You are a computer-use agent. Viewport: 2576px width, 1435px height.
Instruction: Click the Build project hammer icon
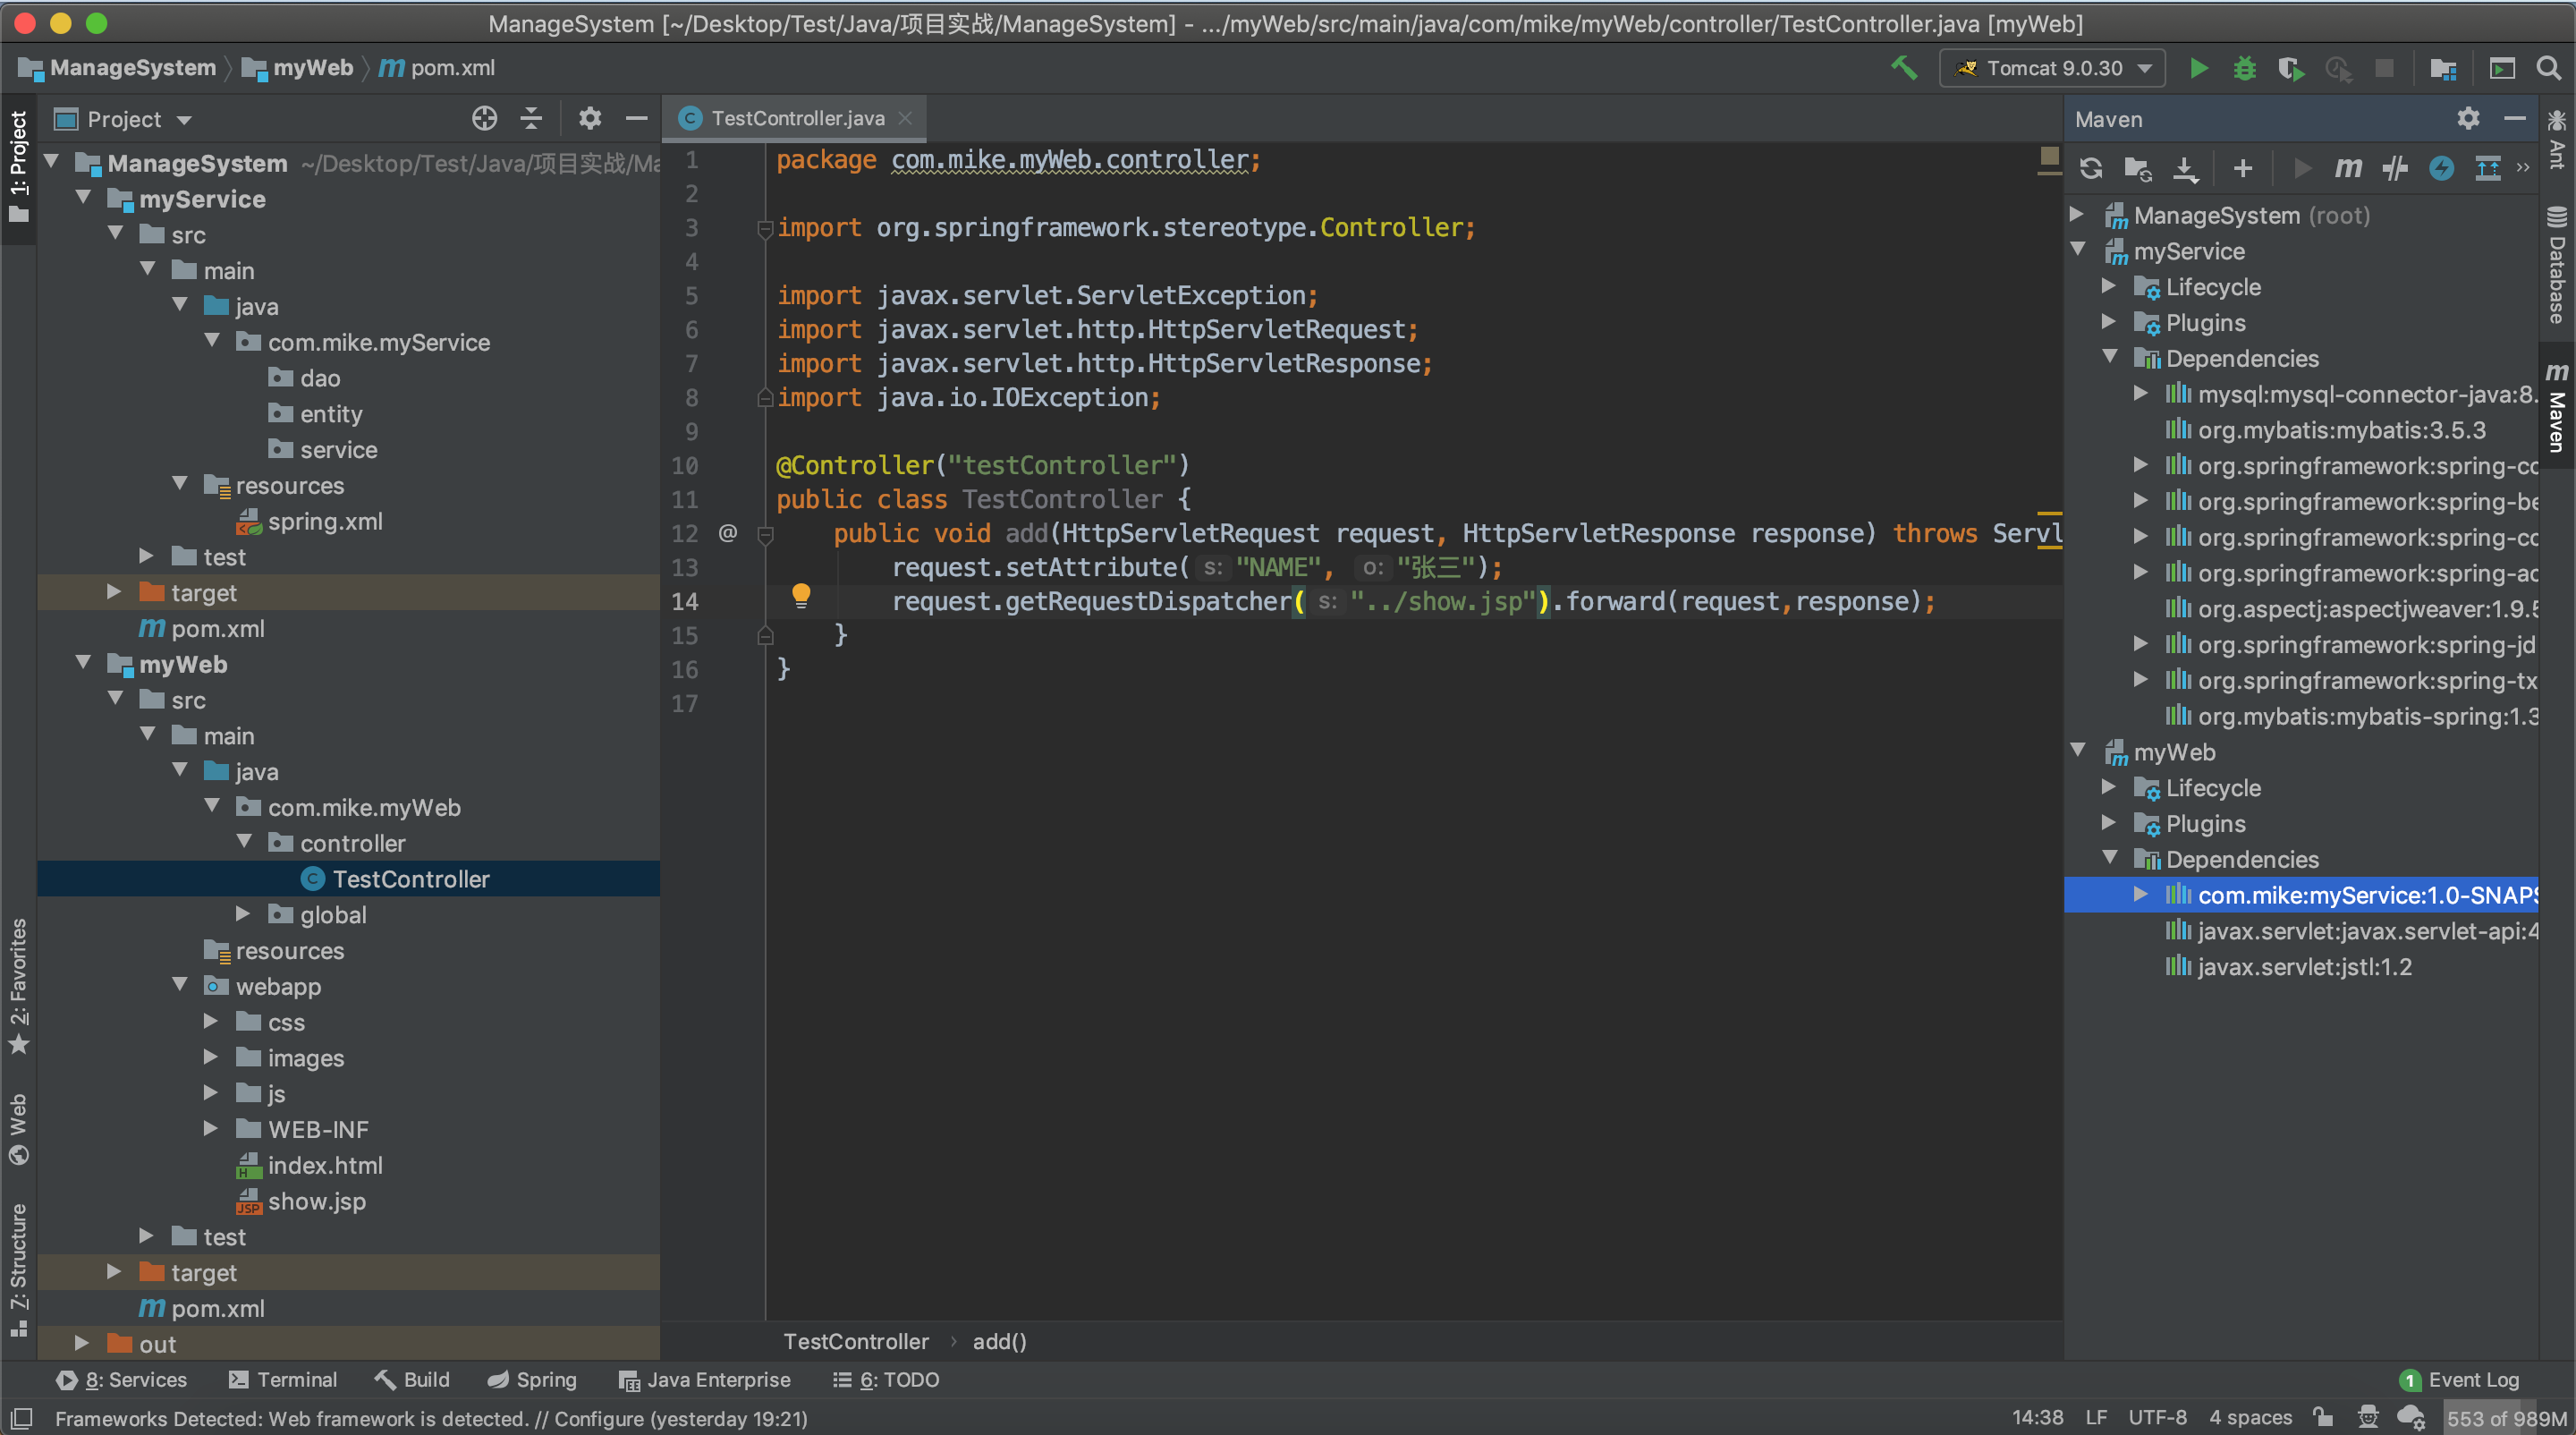click(1903, 68)
